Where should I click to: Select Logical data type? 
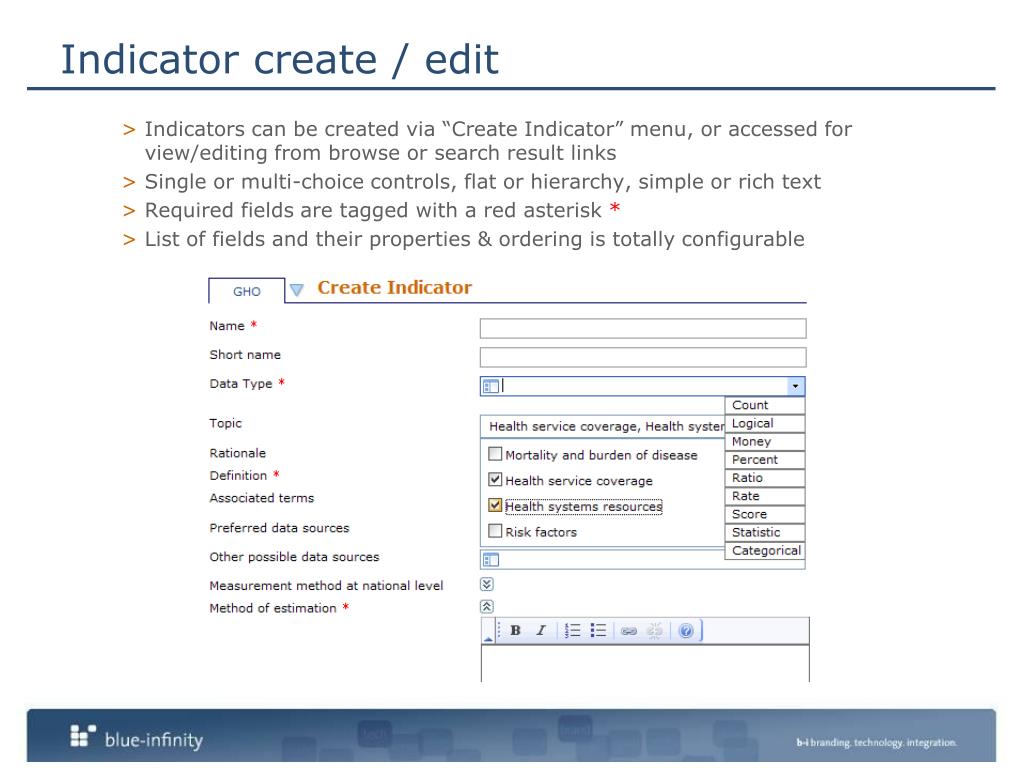(765, 423)
